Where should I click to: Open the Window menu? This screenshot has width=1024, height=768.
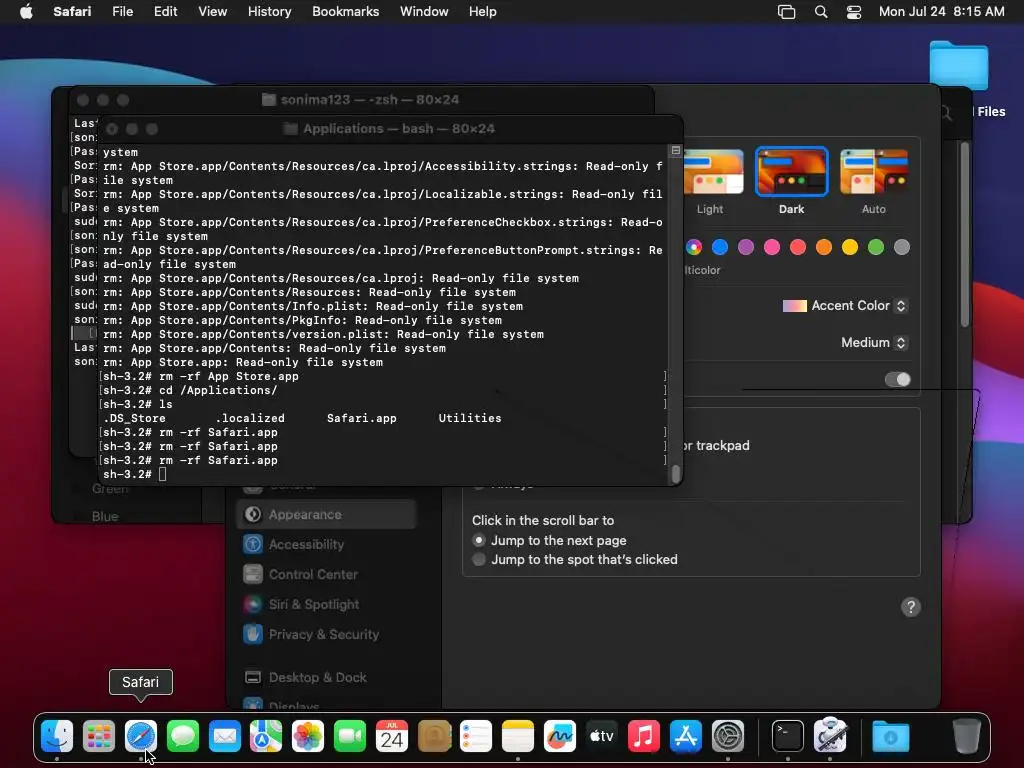click(x=424, y=12)
